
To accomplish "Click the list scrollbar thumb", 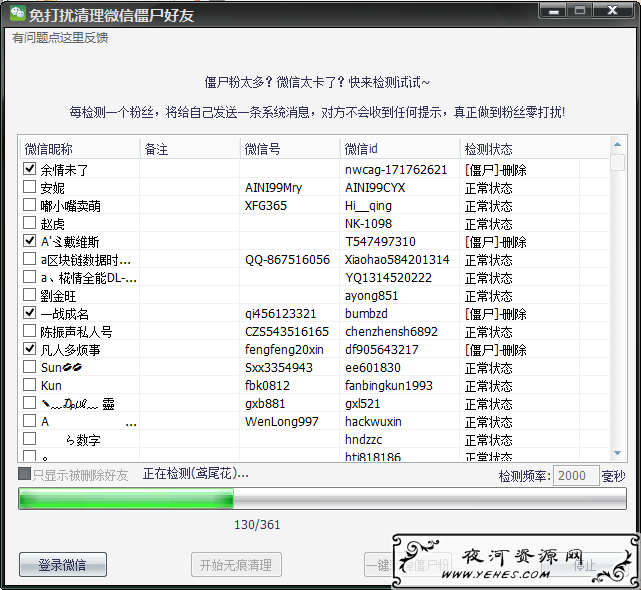I will click(618, 162).
